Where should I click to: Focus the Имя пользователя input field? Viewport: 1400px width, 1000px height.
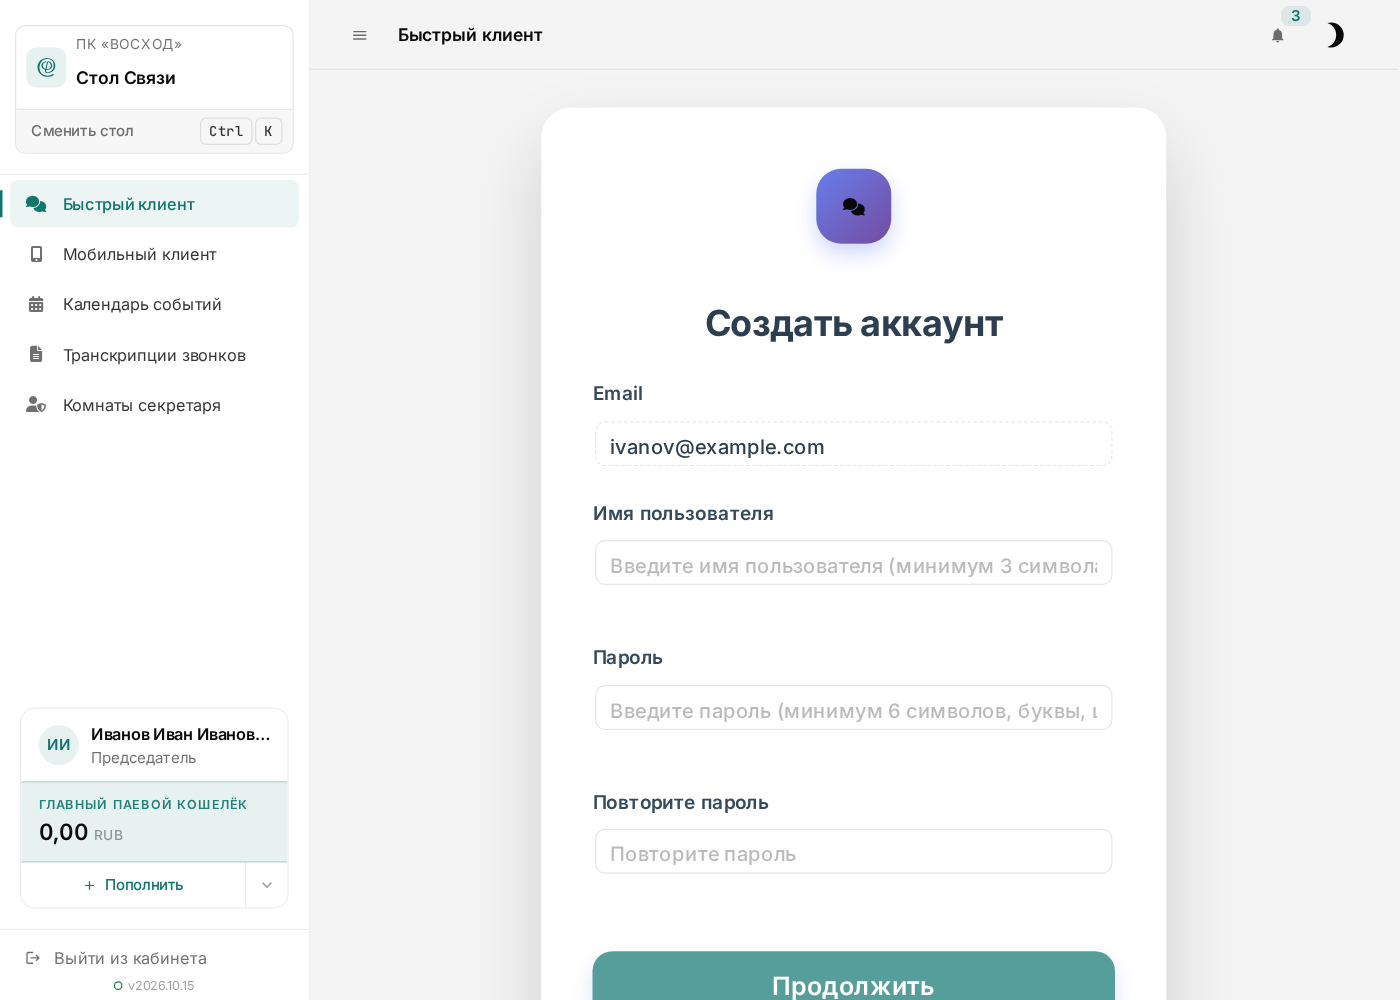[854, 563]
